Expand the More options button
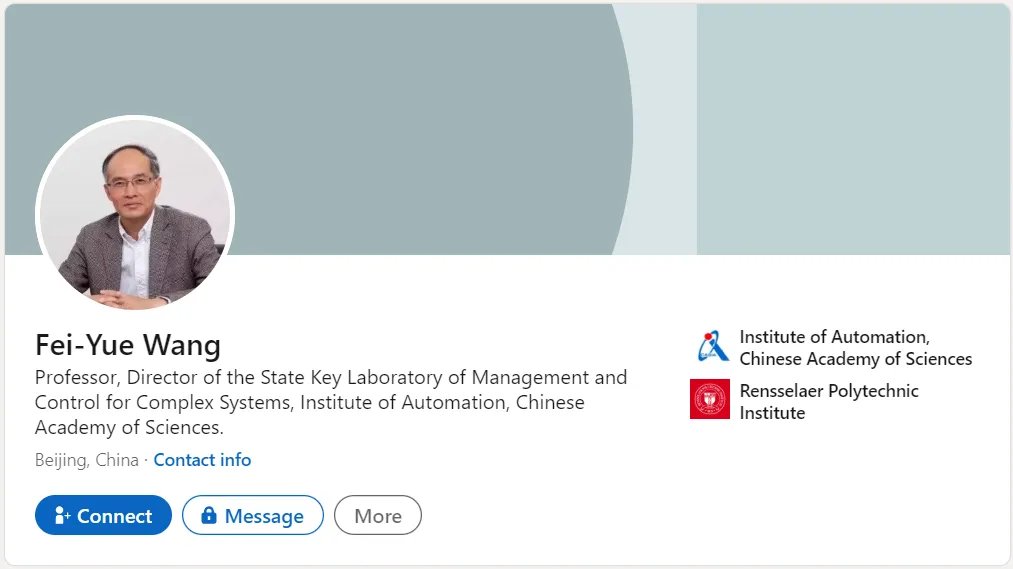The height and width of the screenshot is (569, 1013). click(x=377, y=516)
